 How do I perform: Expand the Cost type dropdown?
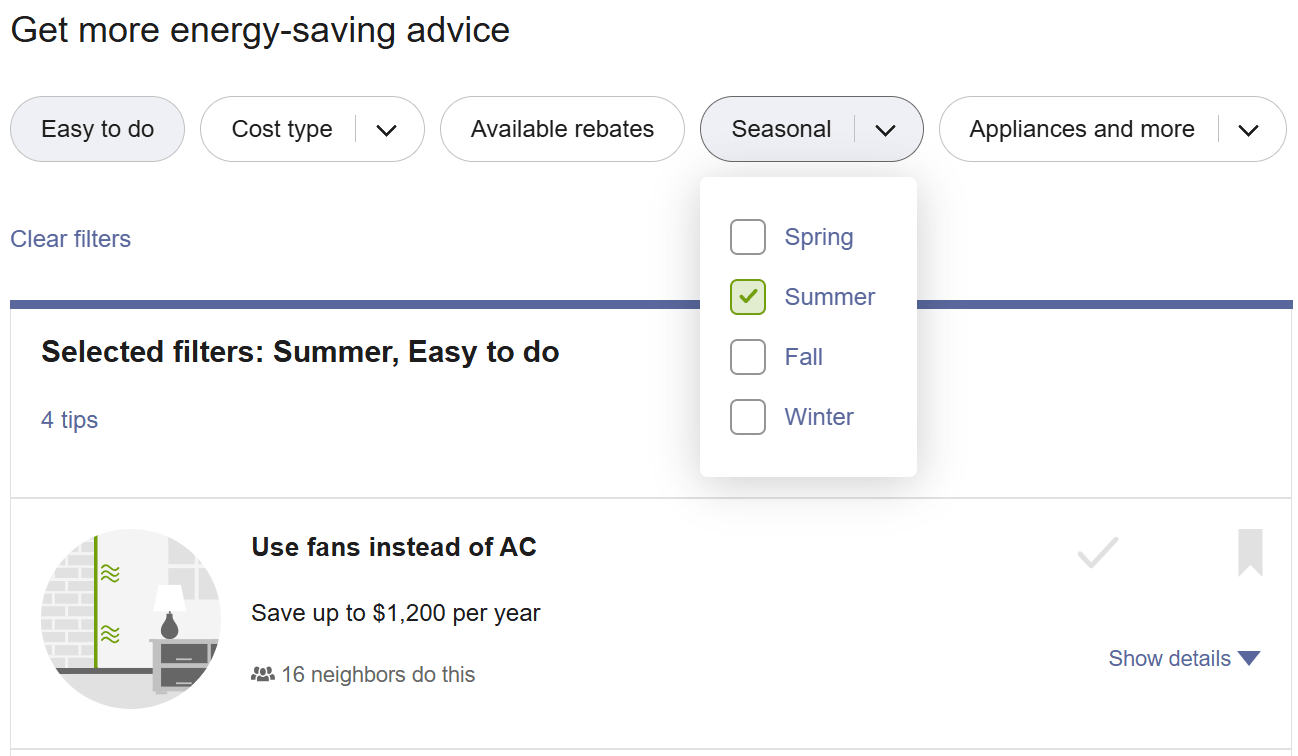pyautogui.click(x=388, y=129)
